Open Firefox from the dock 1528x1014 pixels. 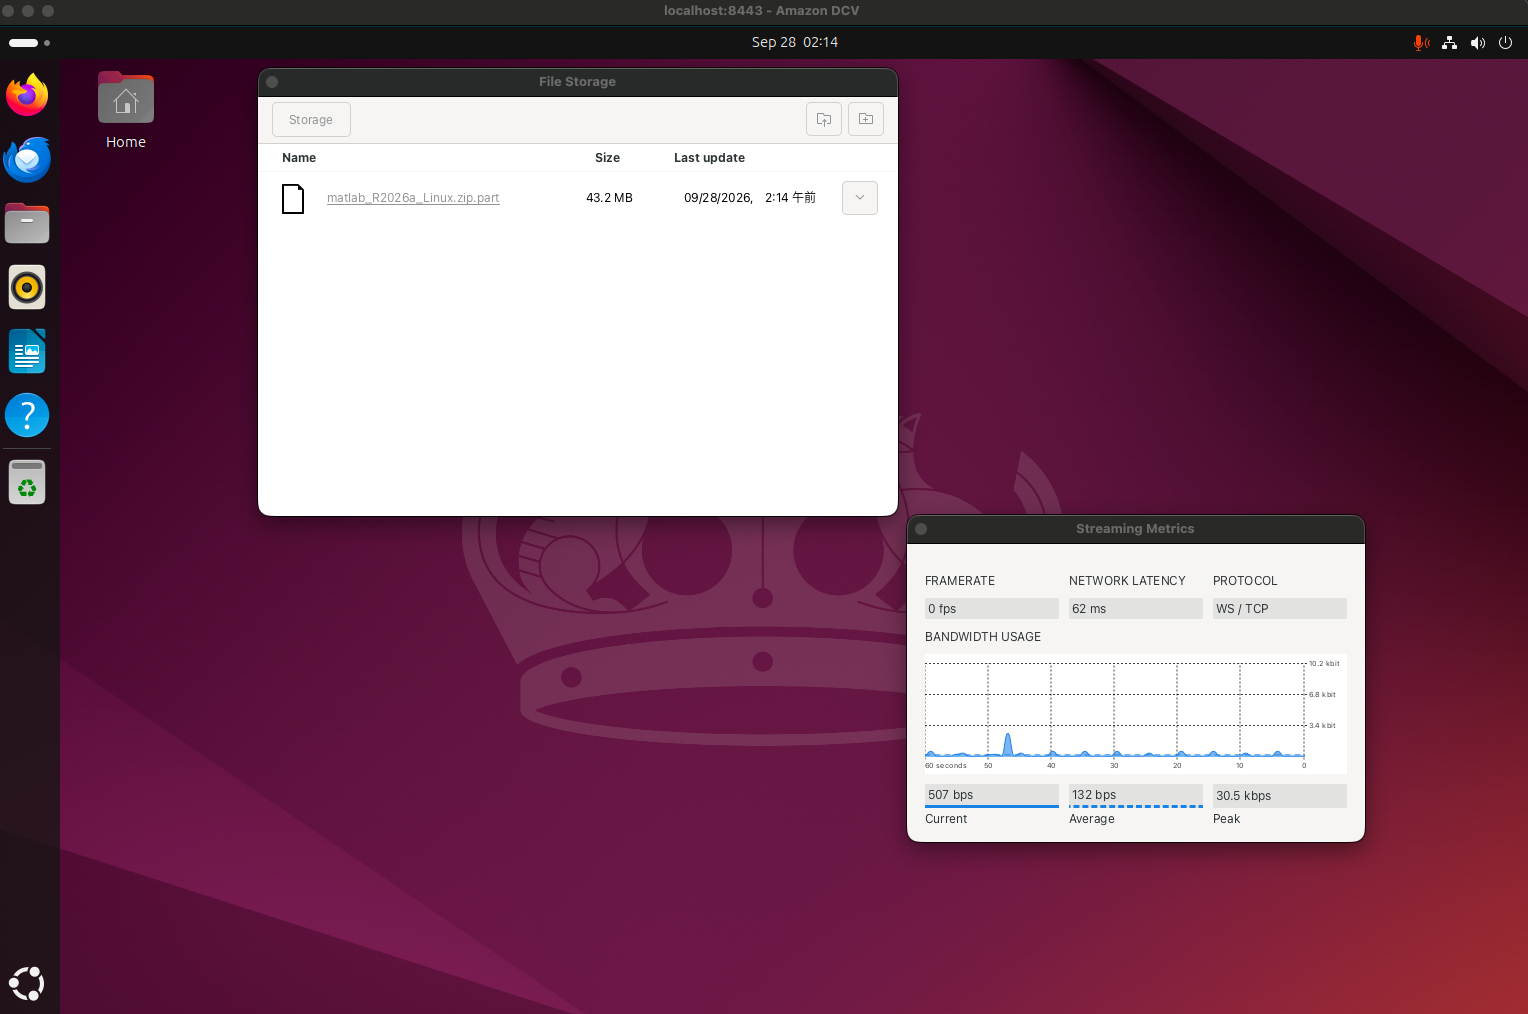click(27, 95)
